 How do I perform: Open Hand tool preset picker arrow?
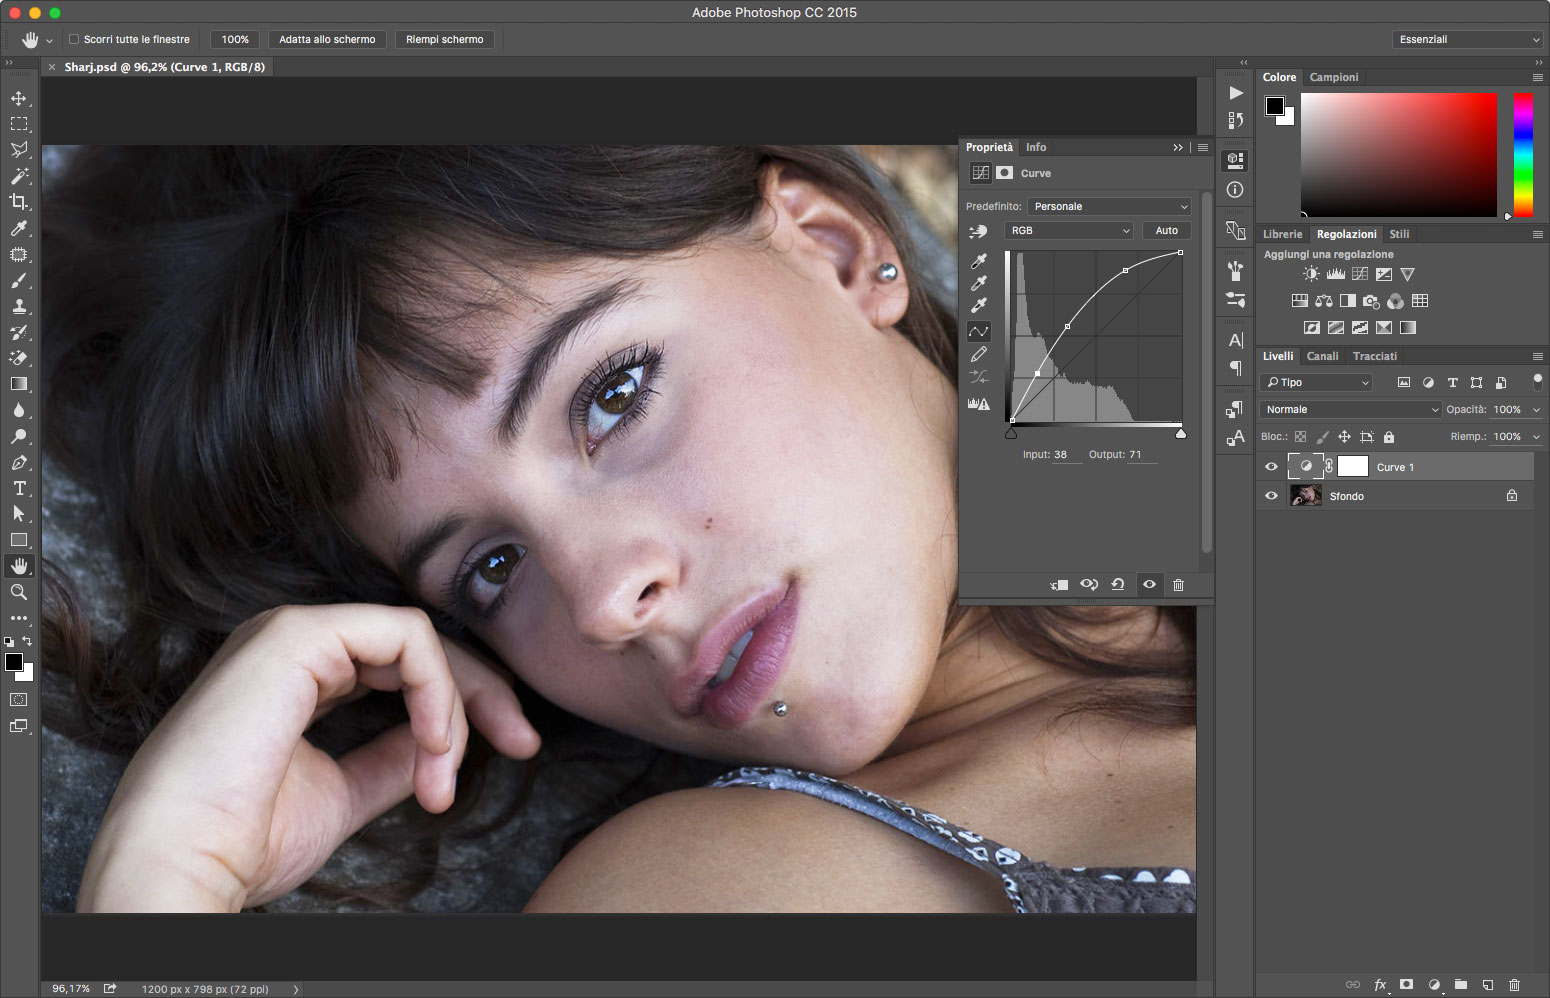tap(49, 41)
